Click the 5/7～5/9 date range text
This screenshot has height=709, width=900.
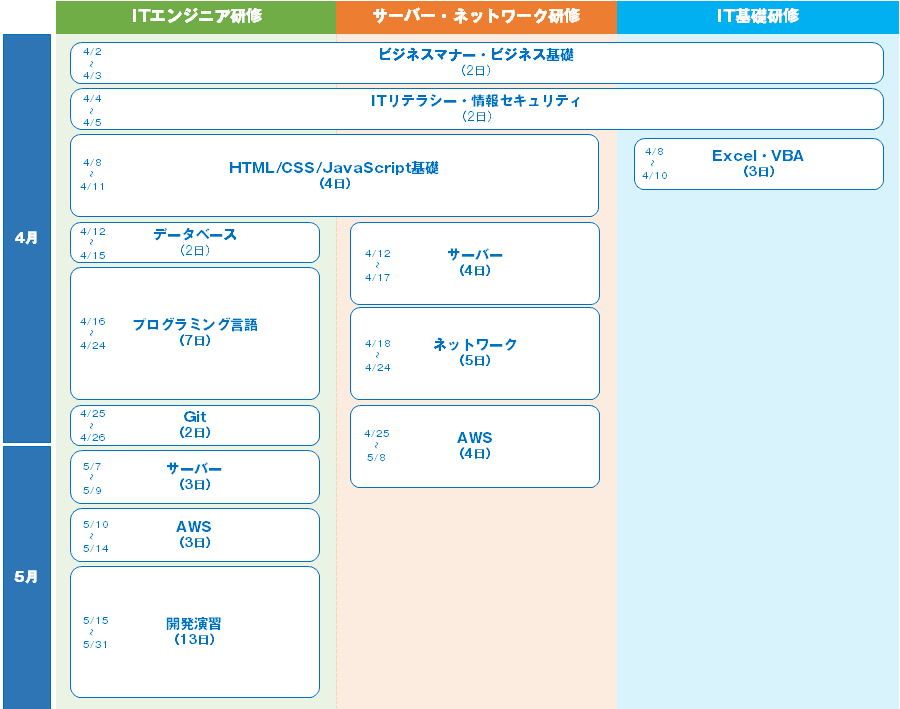[x=92, y=478]
